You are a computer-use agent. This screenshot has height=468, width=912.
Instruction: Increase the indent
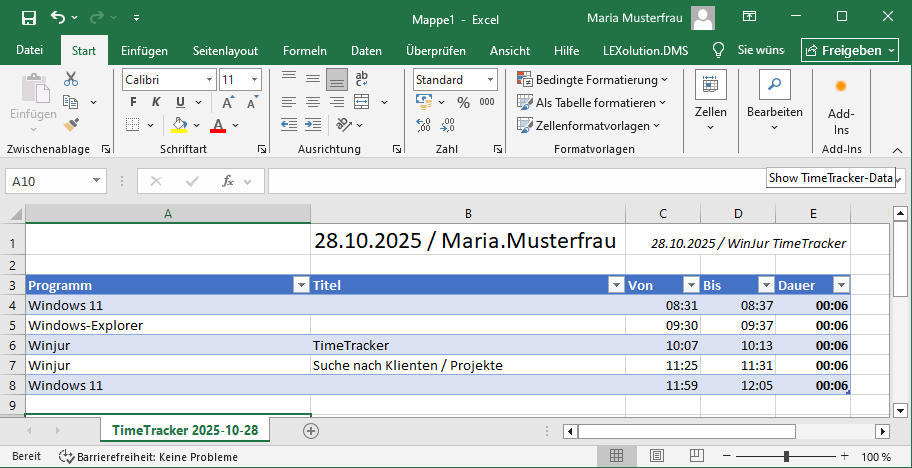(313, 124)
